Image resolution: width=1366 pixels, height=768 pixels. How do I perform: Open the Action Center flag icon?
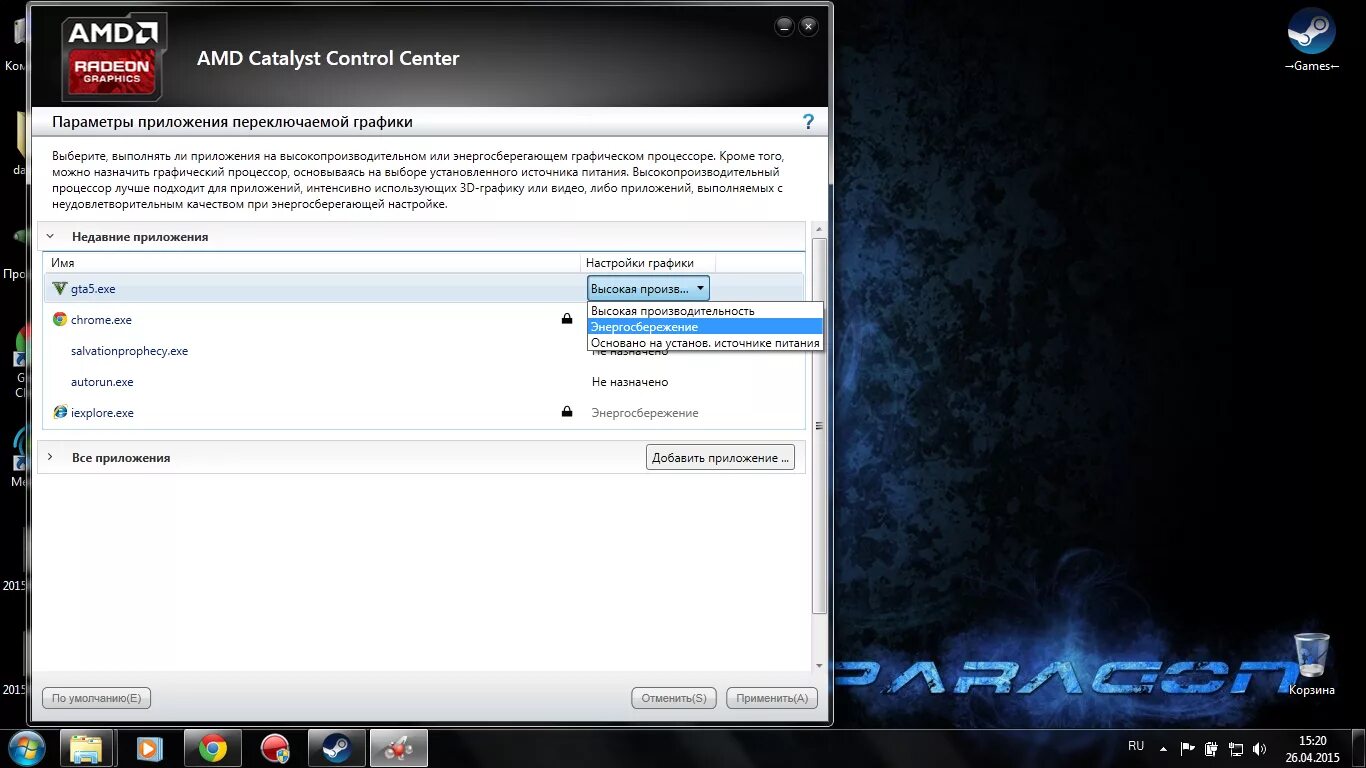pyautogui.click(x=1188, y=748)
